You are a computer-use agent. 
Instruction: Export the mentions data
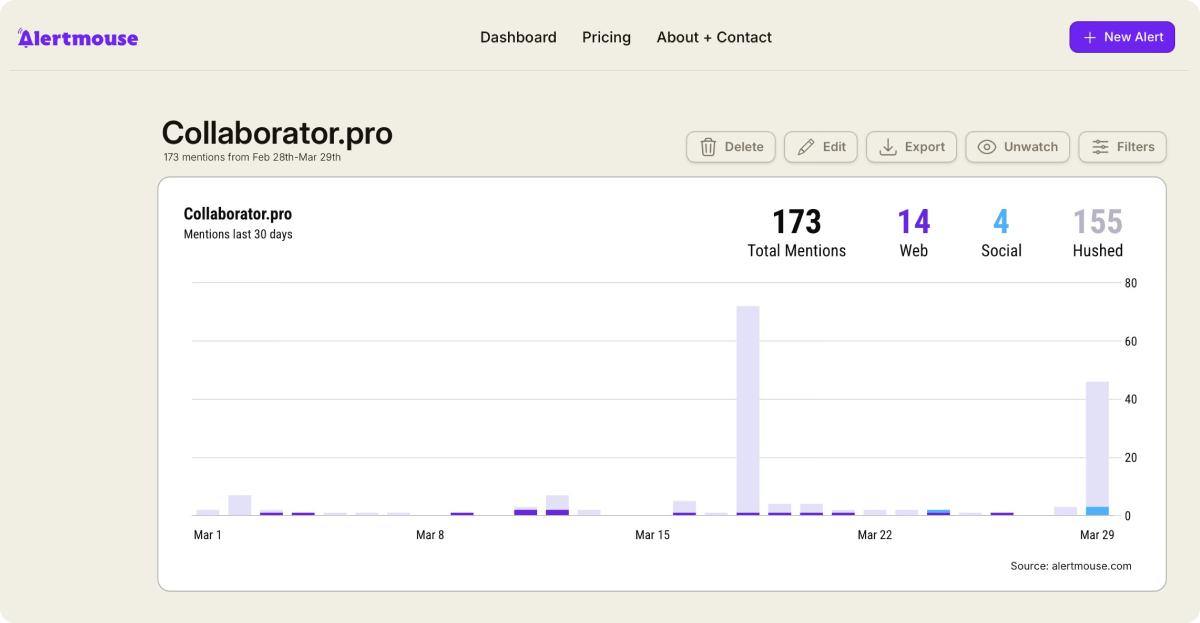coord(912,147)
